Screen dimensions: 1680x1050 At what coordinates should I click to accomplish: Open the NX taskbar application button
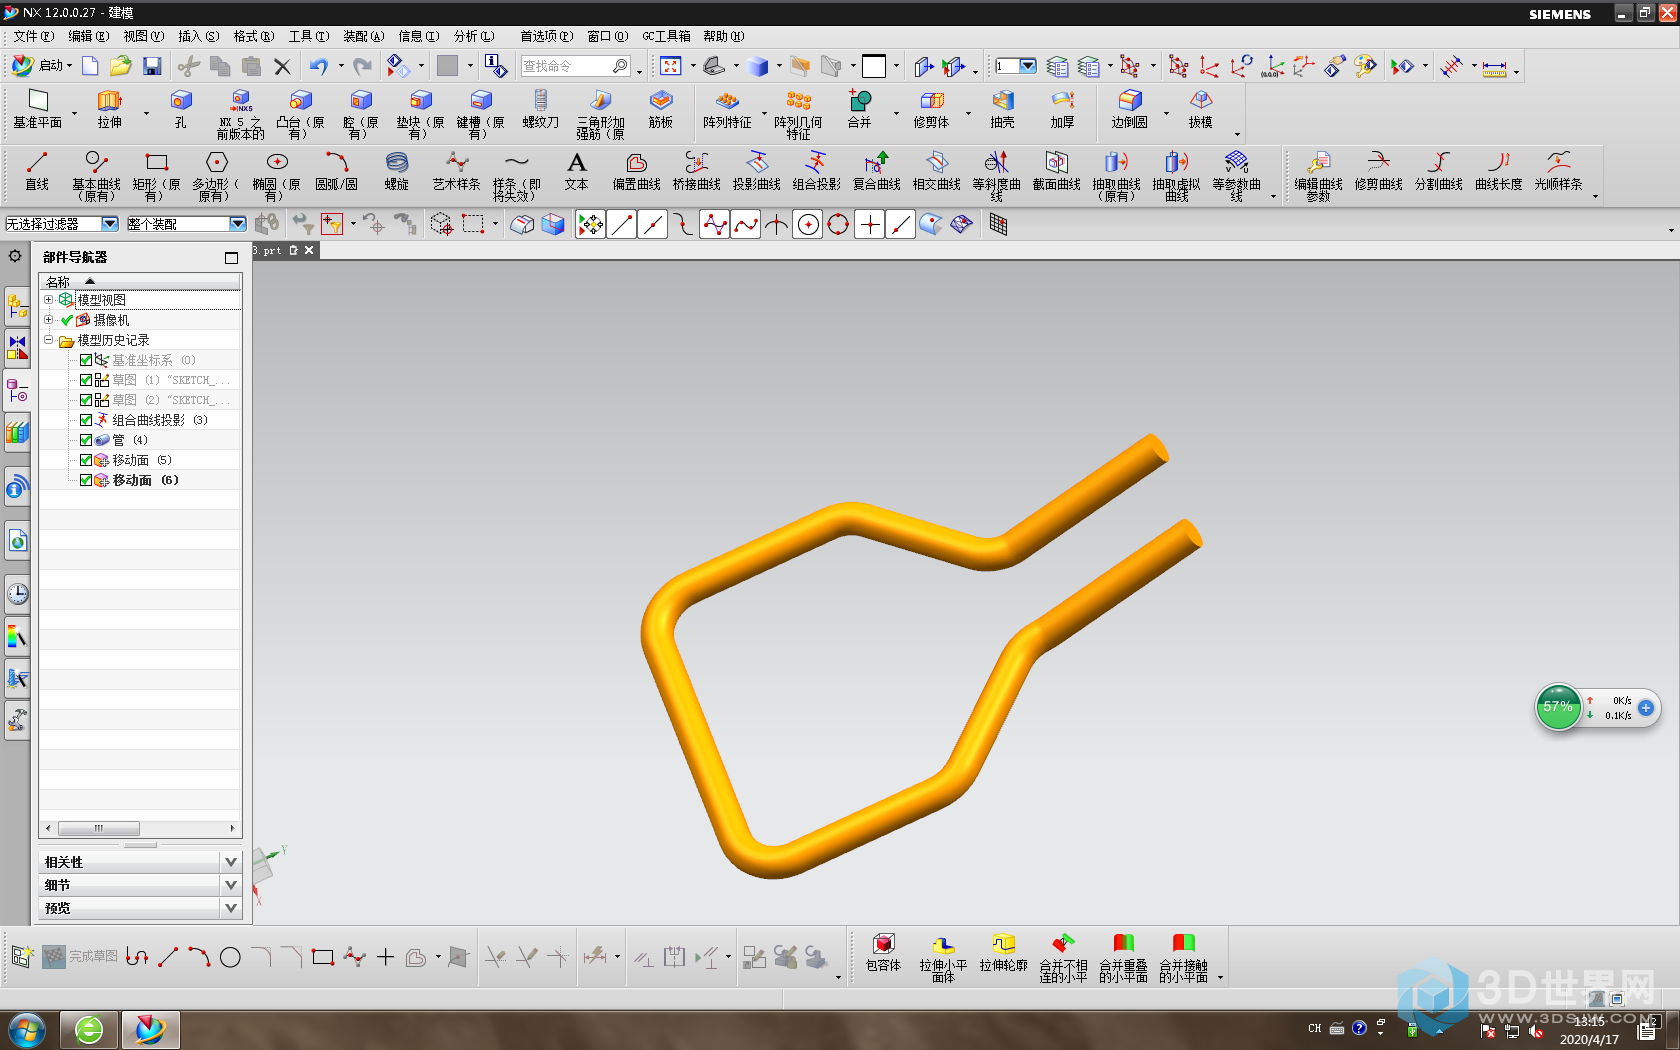click(150, 1029)
